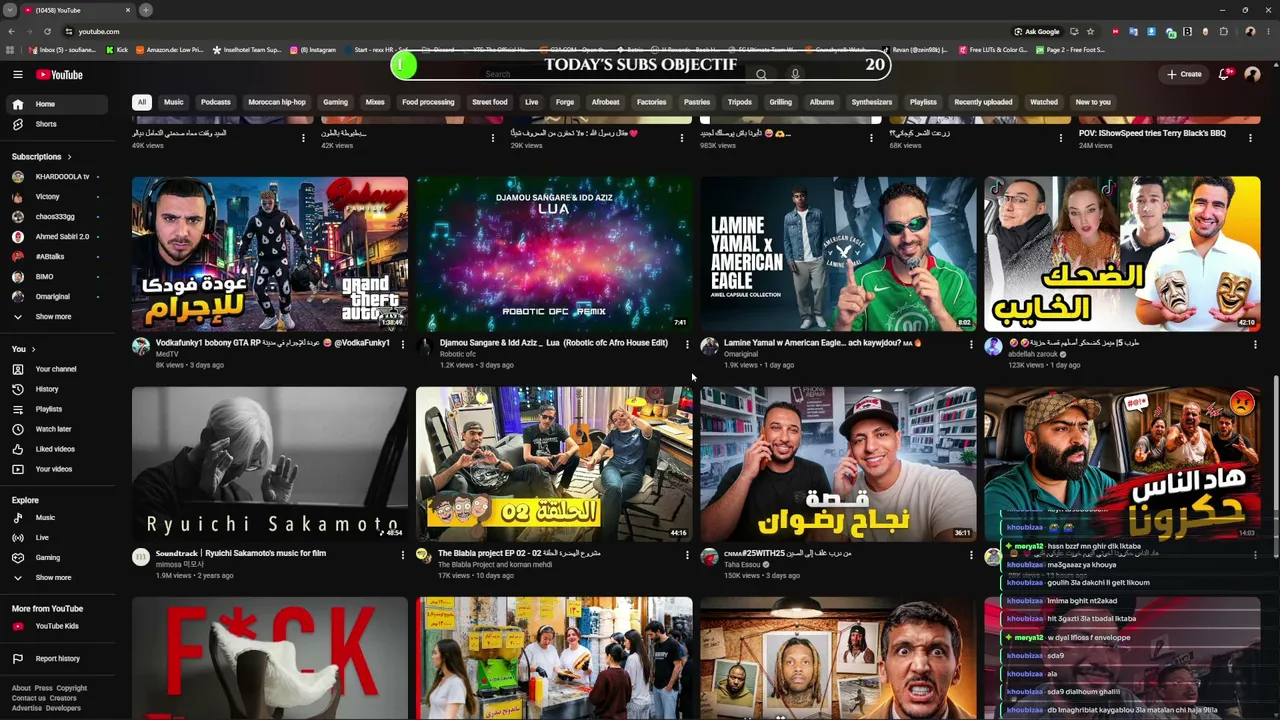Play the Lamine Yamal x American Eagle thumbnail
The image size is (1280, 720).
(838, 254)
